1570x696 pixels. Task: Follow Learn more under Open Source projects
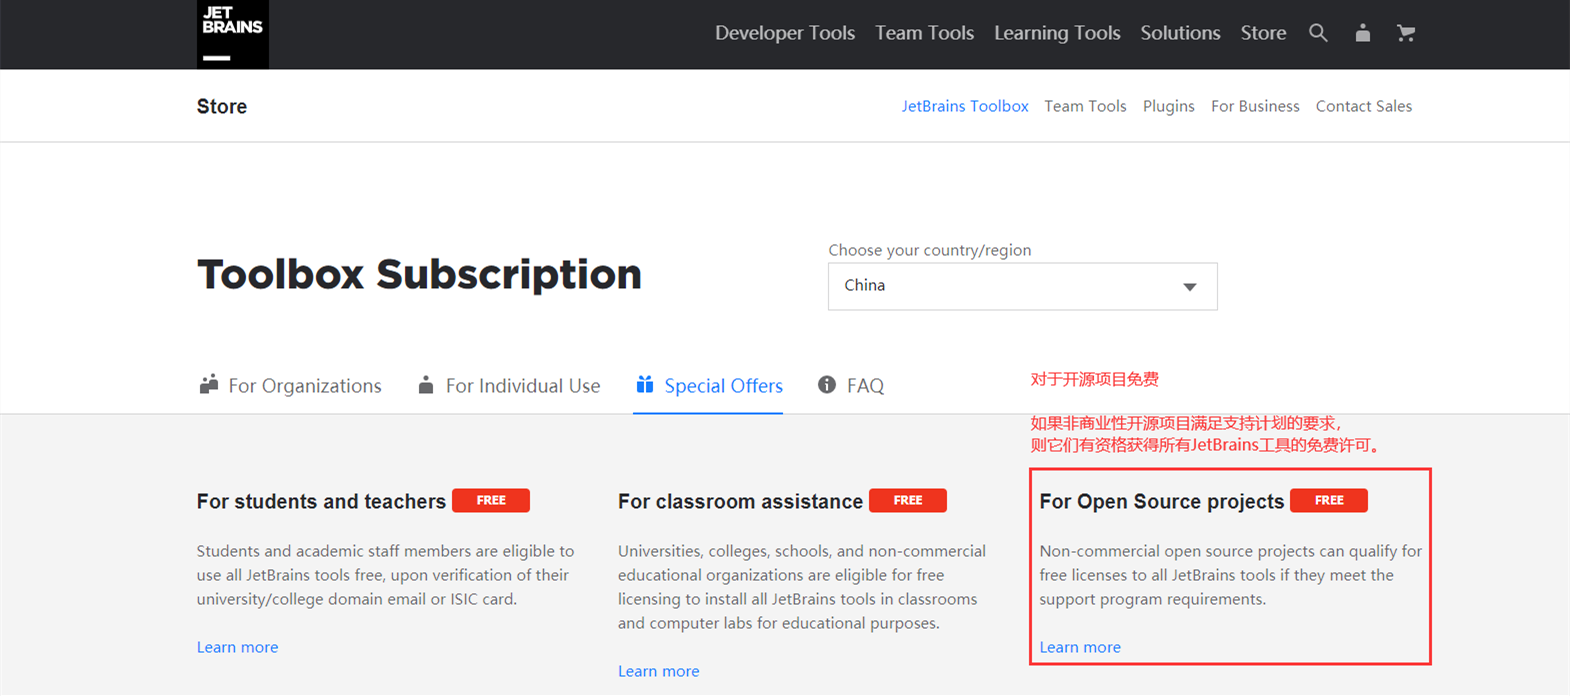(1080, 647)
